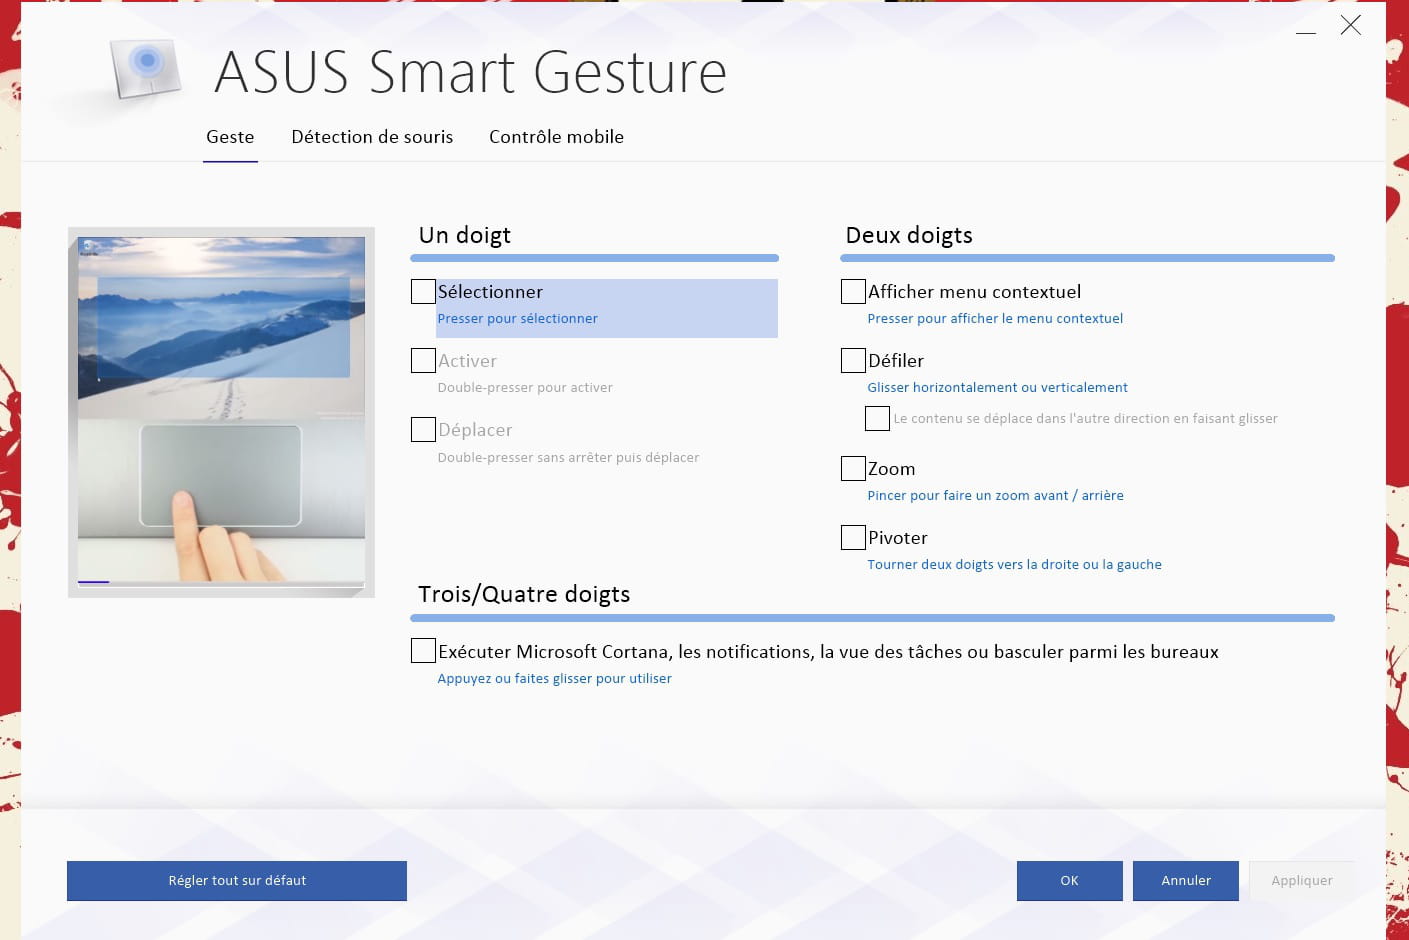Image resolution: width=1409 pixels, height=940 pixels.
Task: Click Régler tout sur défaut button
Action: (x=237, y=881)
